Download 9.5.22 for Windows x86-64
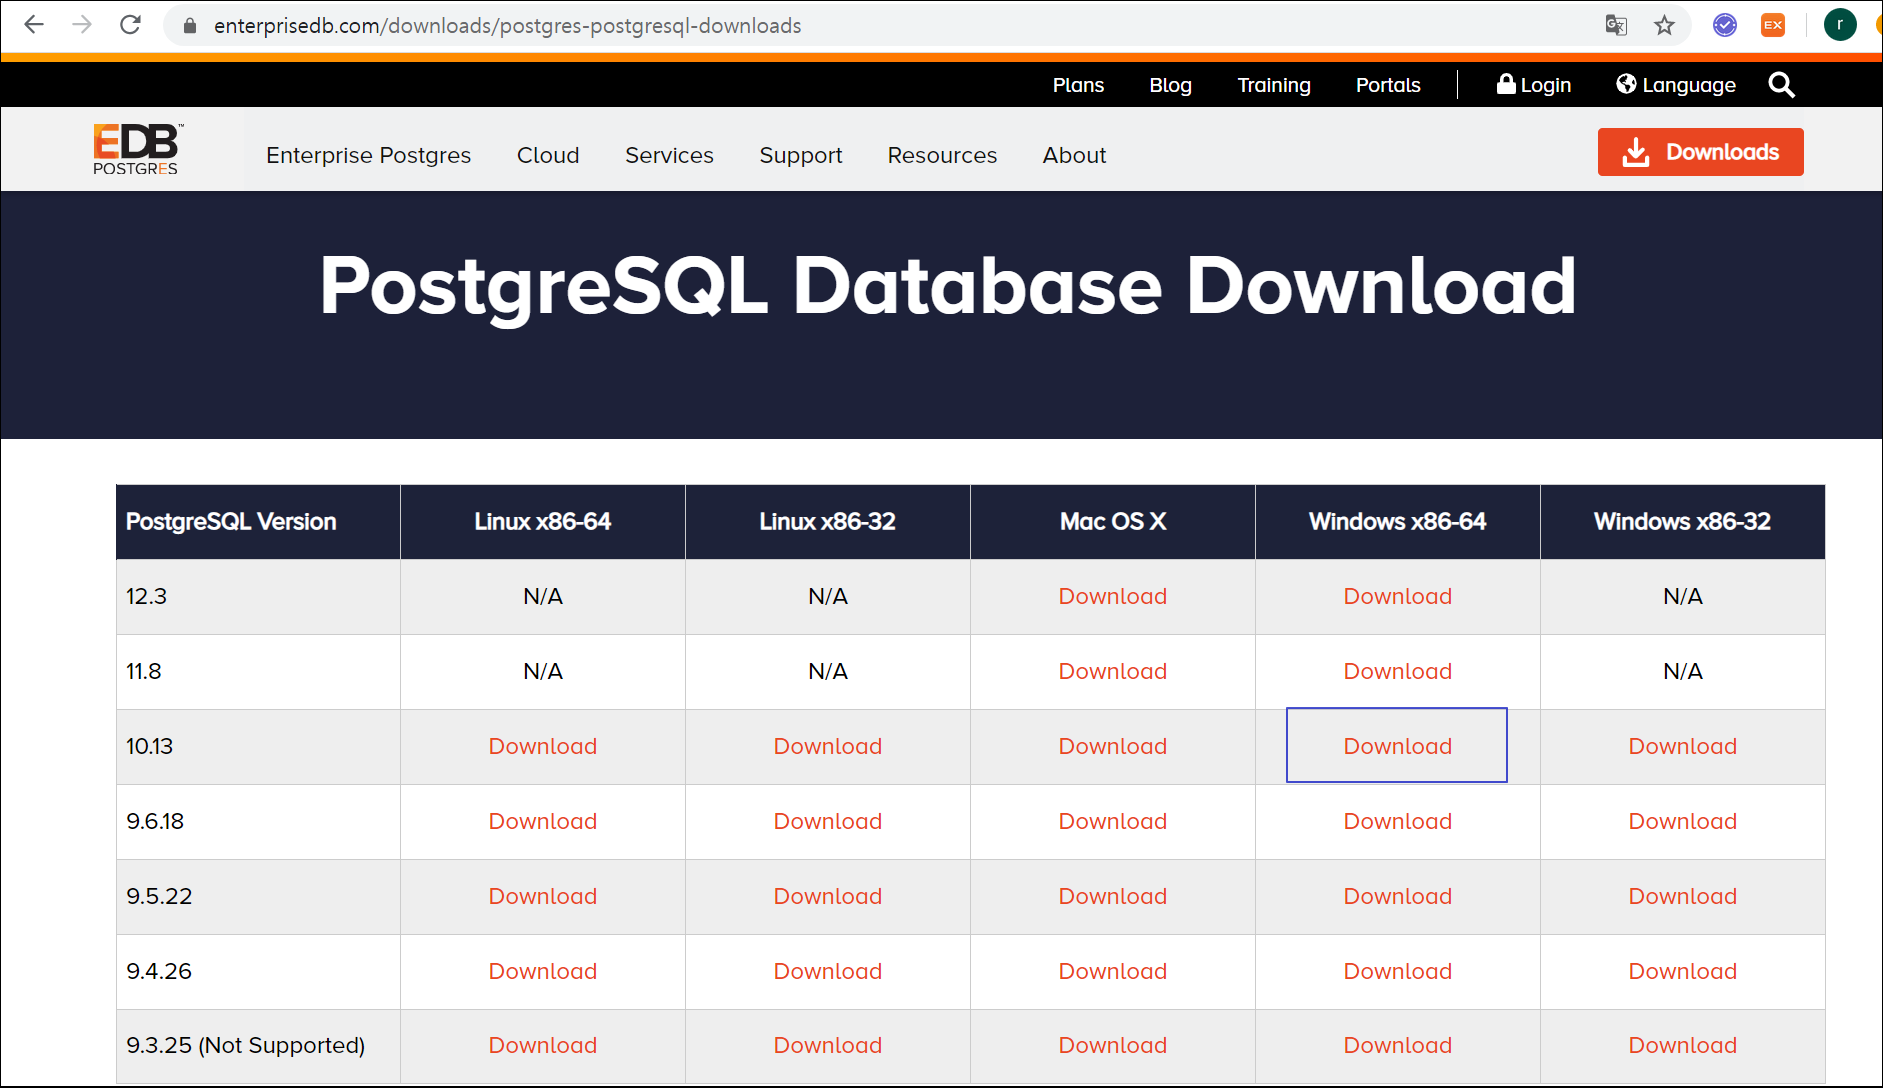The height and width of the screenshot is (1088, 1883). 1397,896
